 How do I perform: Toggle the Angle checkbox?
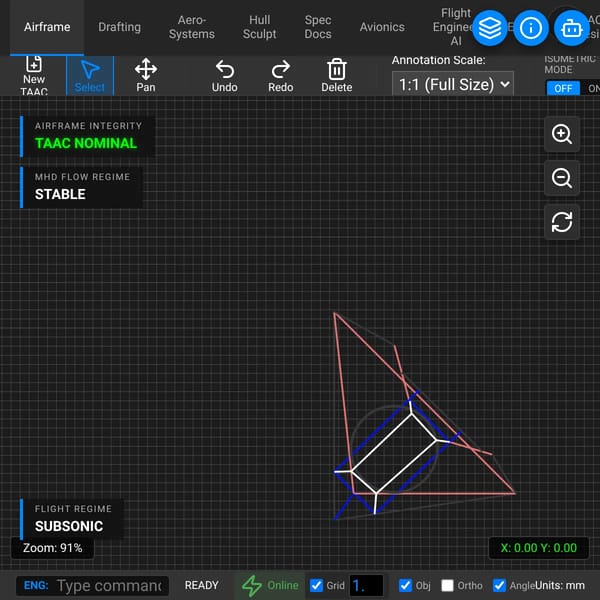click(x=499, y=585)
